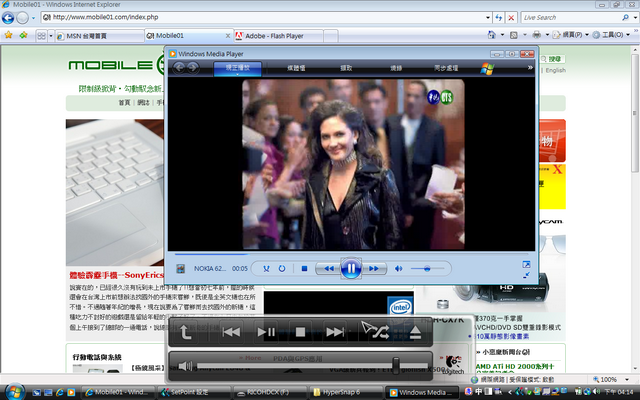The image size is (640, 400).
Task: Close the Mobile01 browser tab
Action: (x=228, y=36)
